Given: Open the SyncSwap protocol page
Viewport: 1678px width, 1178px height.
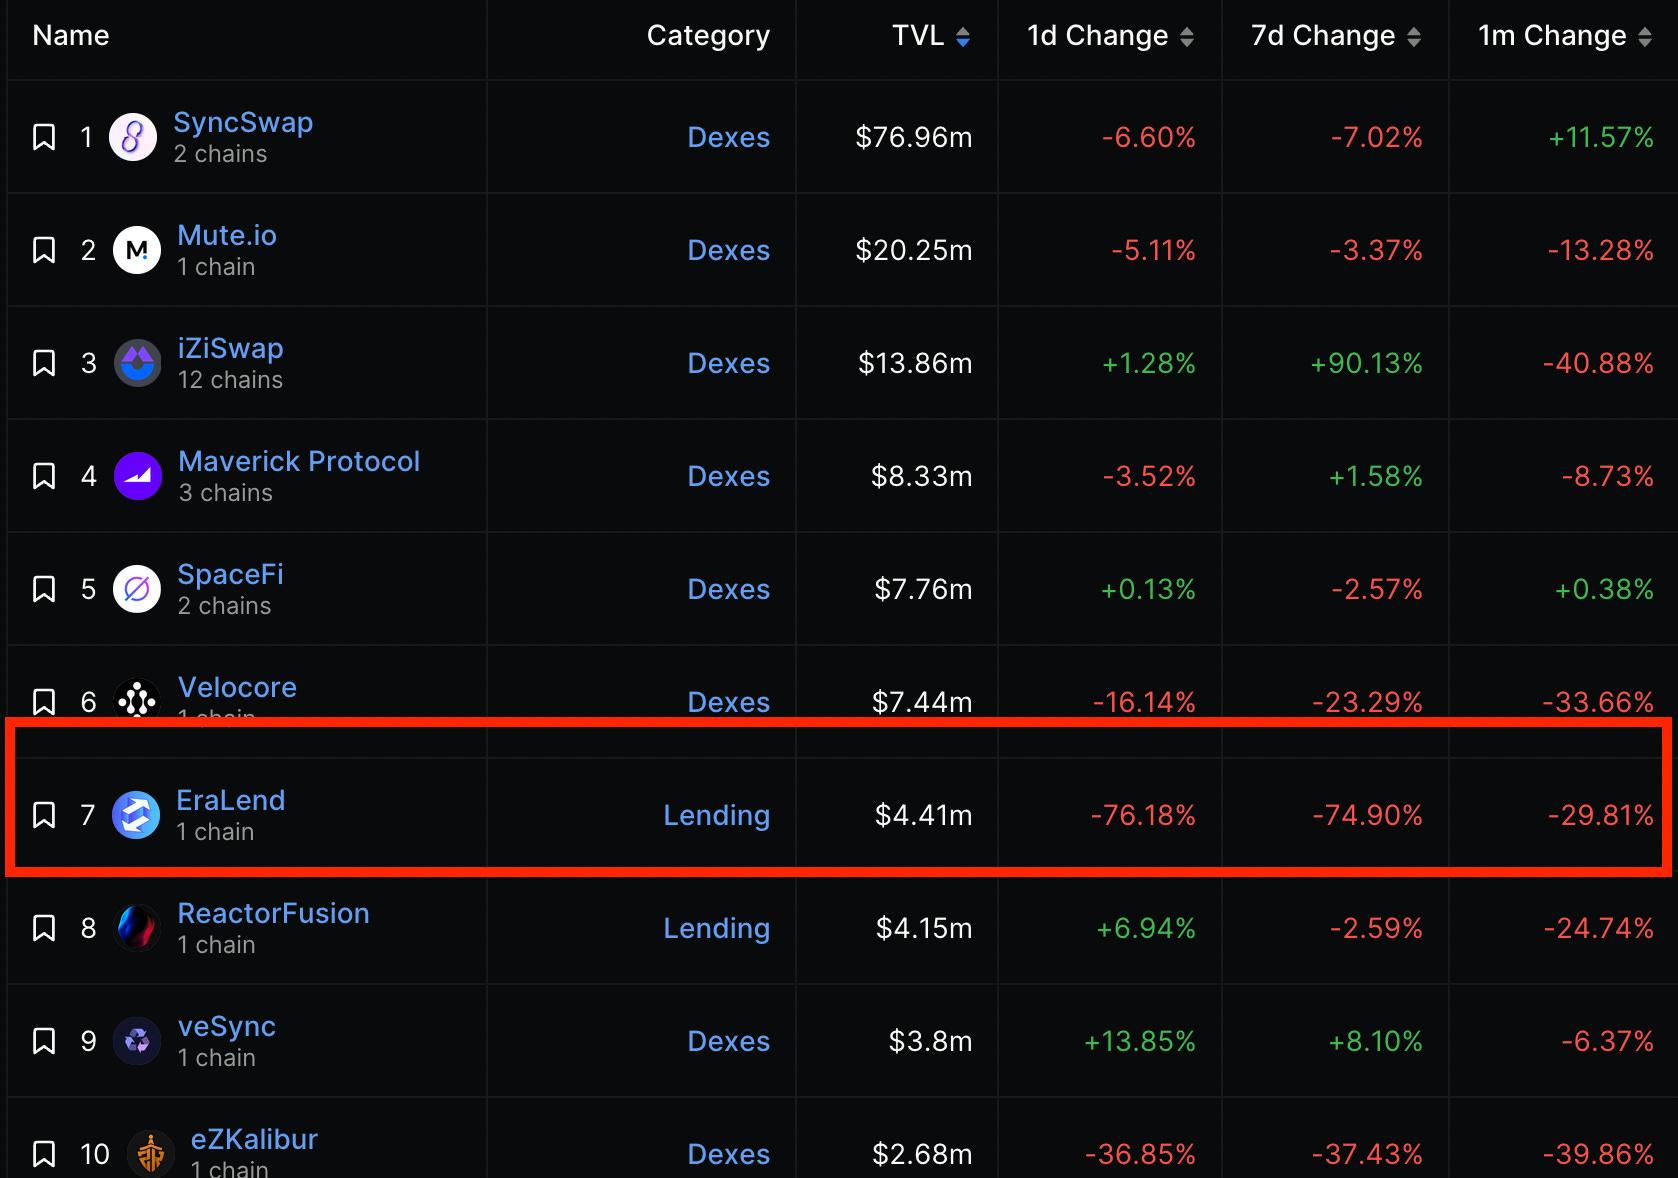Looking at the screenshot, I should [x=243, y=122].
